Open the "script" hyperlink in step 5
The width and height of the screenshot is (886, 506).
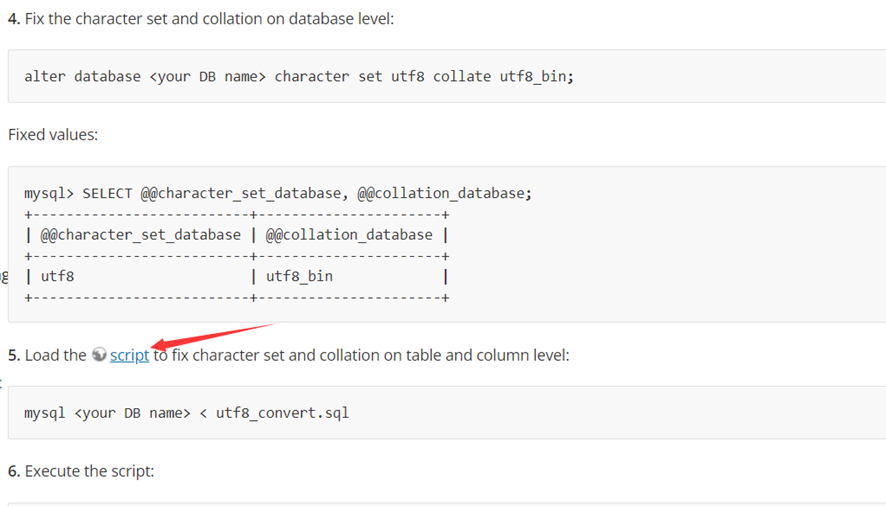pyautogui.click(x=129, y=355)
